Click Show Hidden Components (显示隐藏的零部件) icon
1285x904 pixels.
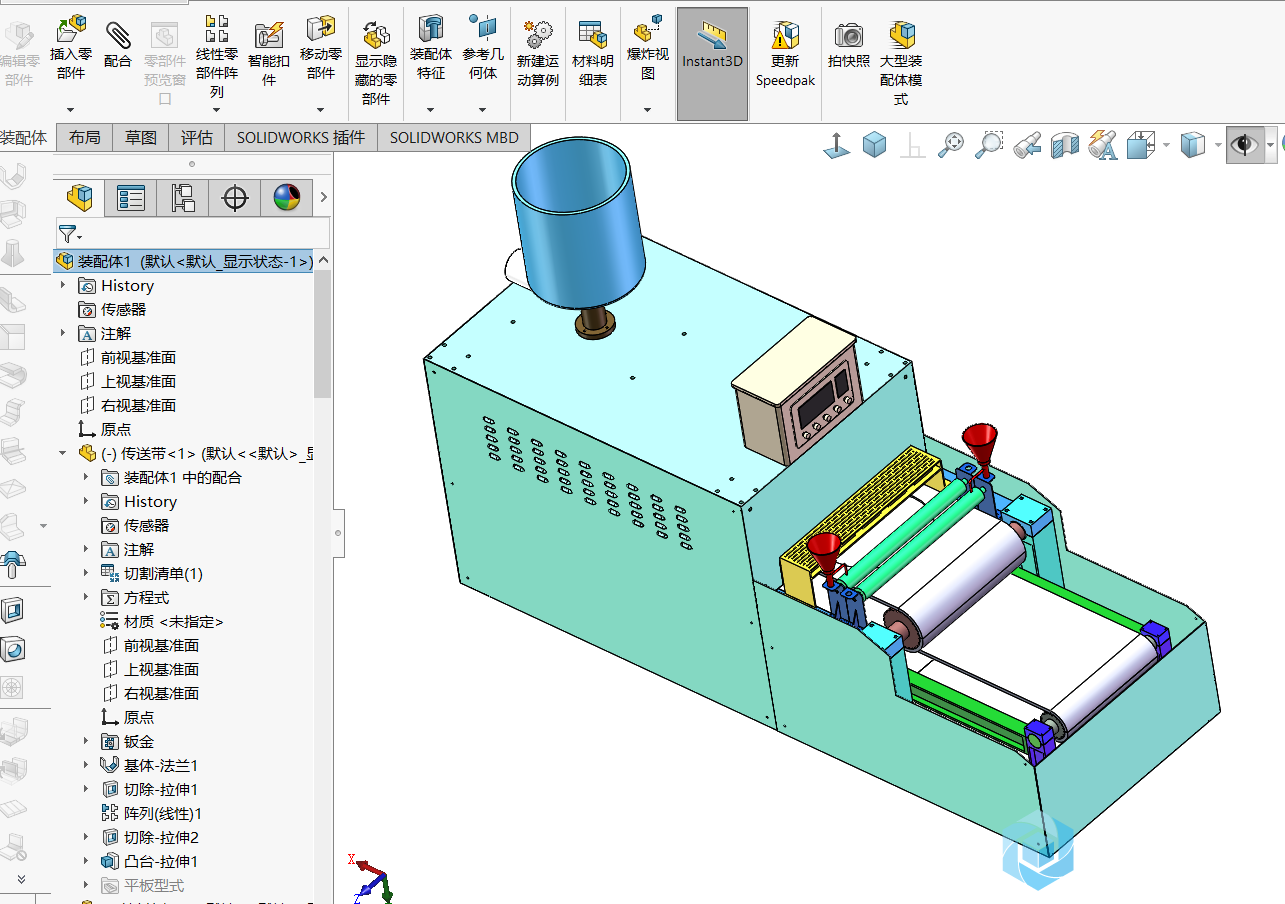coord(376,36)
